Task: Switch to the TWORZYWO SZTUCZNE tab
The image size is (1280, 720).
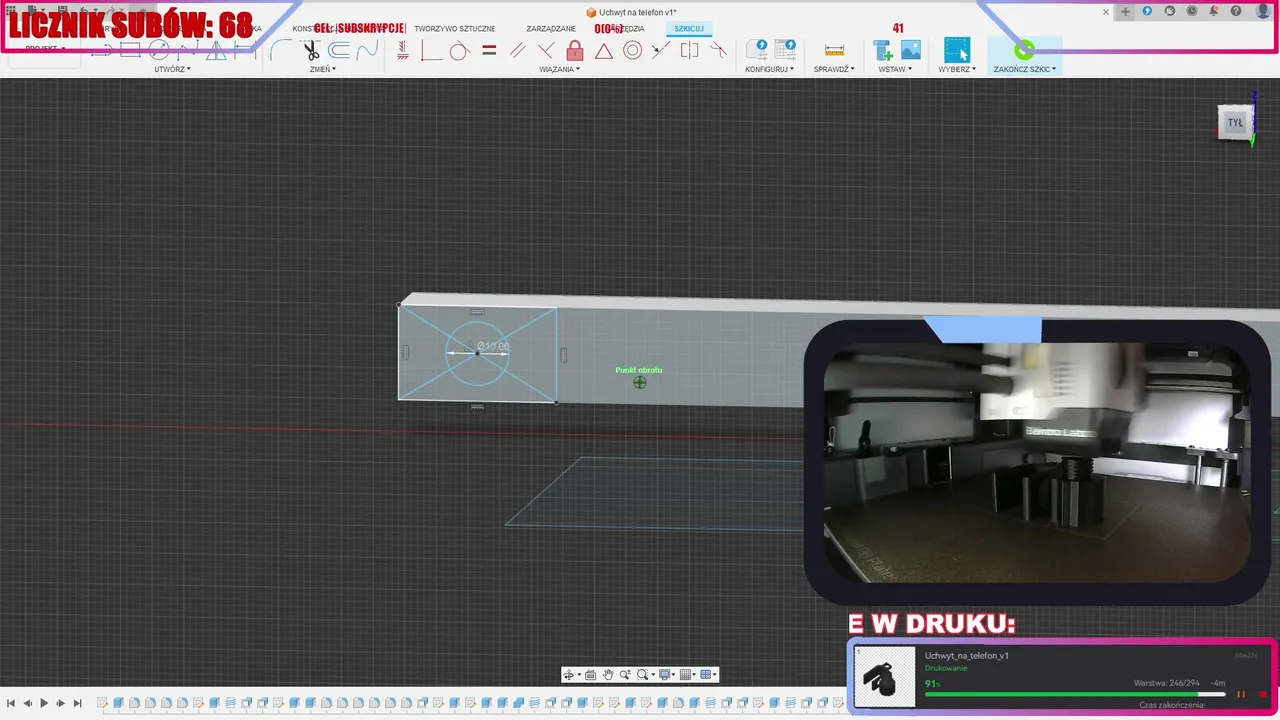Action: tap(454, 28)
